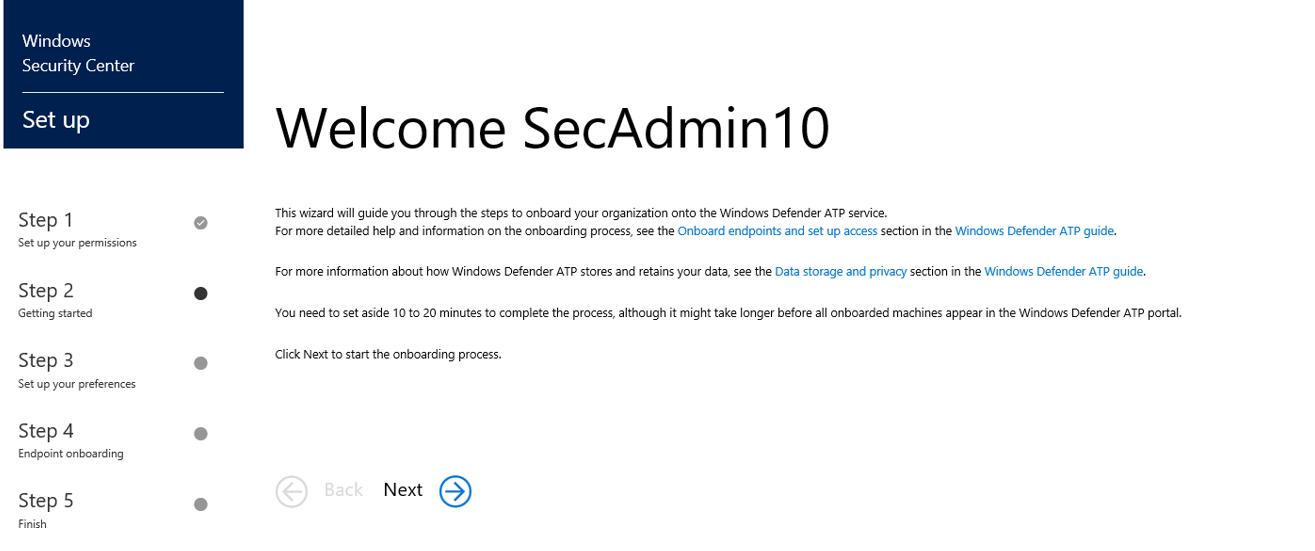Click the Step 3 gray dot indicator

(x=201, y=363)
